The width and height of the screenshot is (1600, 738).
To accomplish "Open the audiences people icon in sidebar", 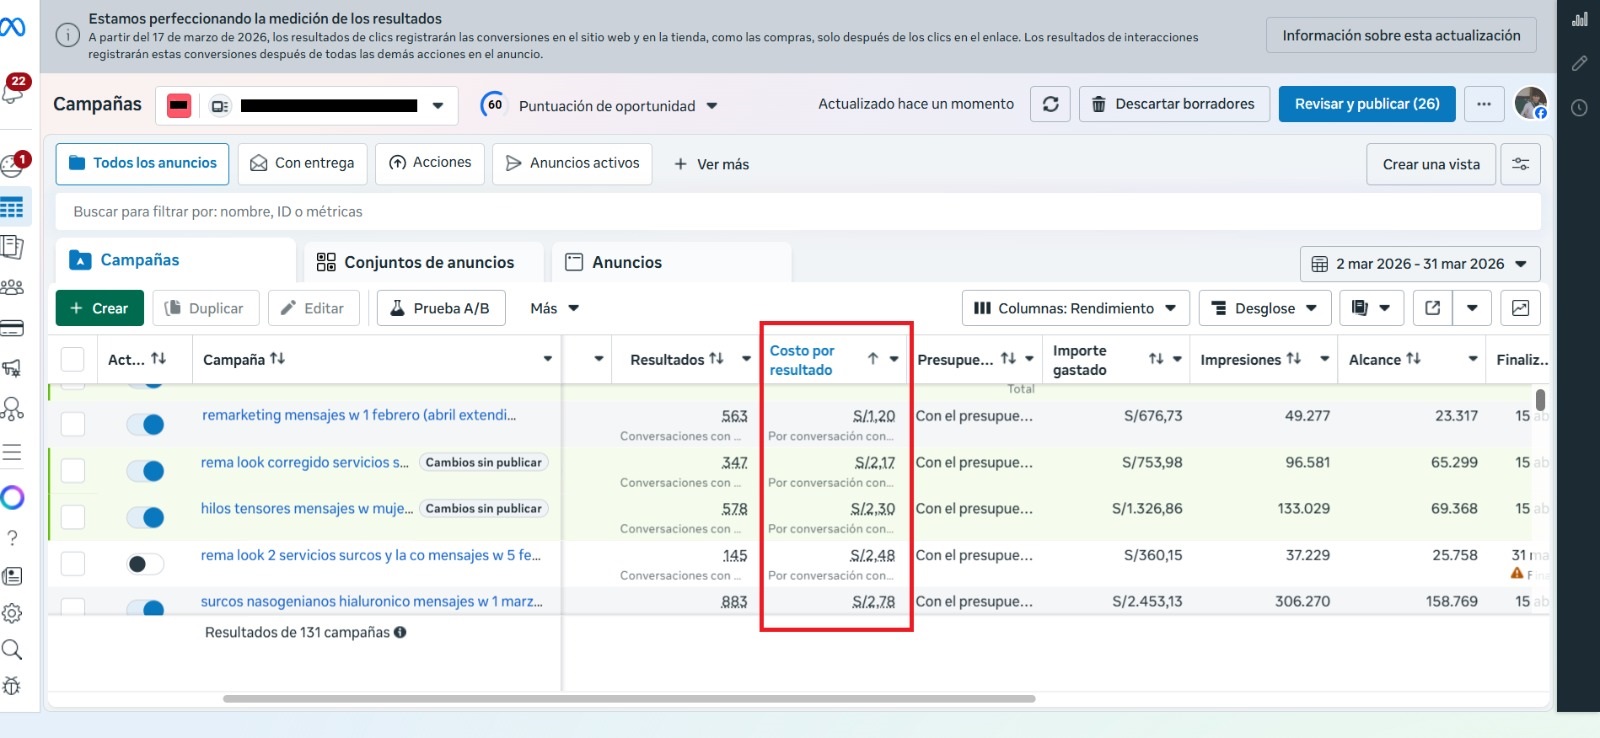I will point(12,287).
